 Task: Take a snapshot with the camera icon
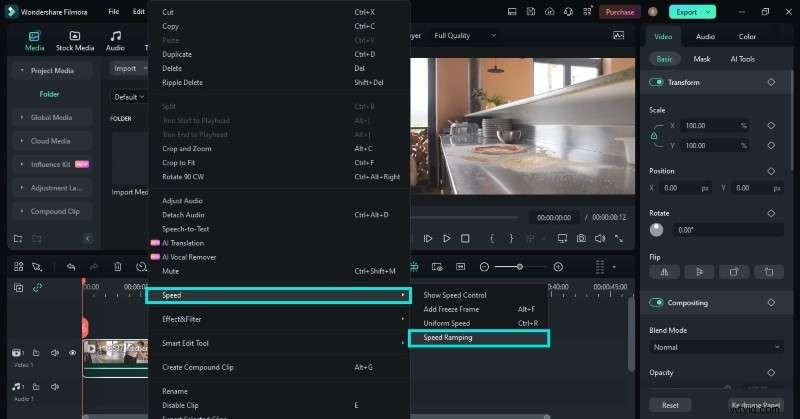point(581,238)
